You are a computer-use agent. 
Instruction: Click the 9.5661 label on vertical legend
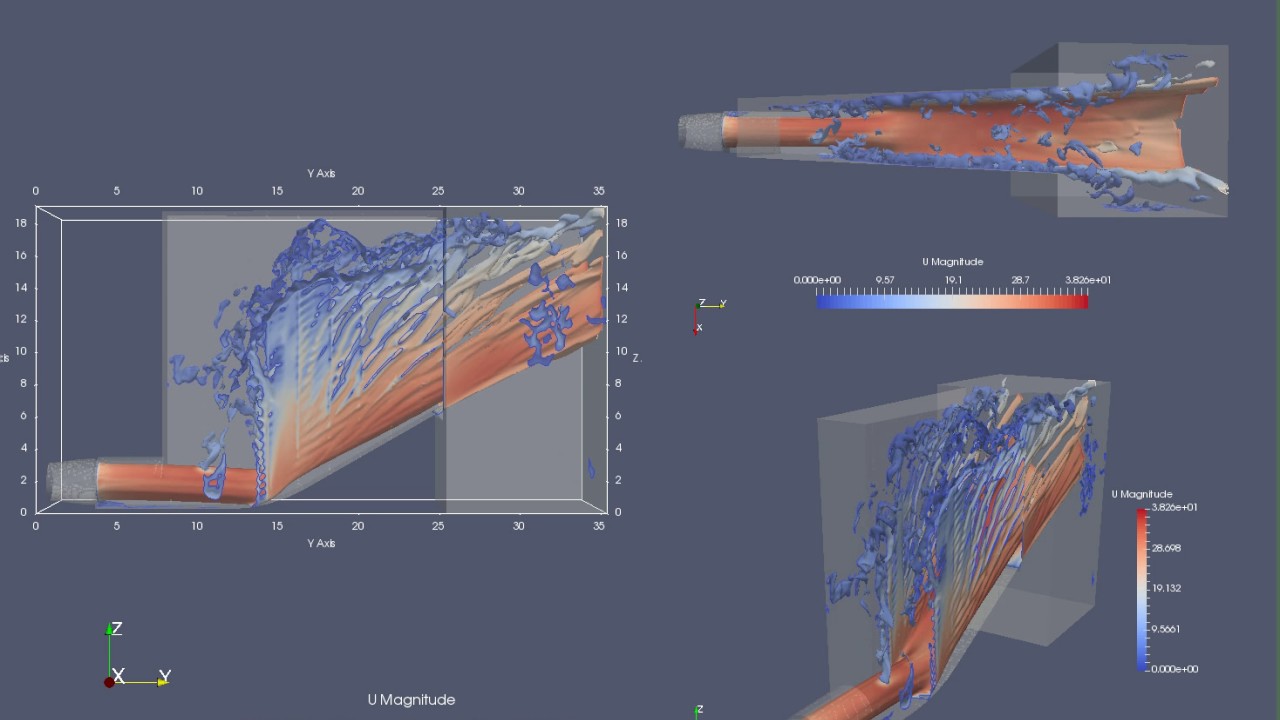1166,629
